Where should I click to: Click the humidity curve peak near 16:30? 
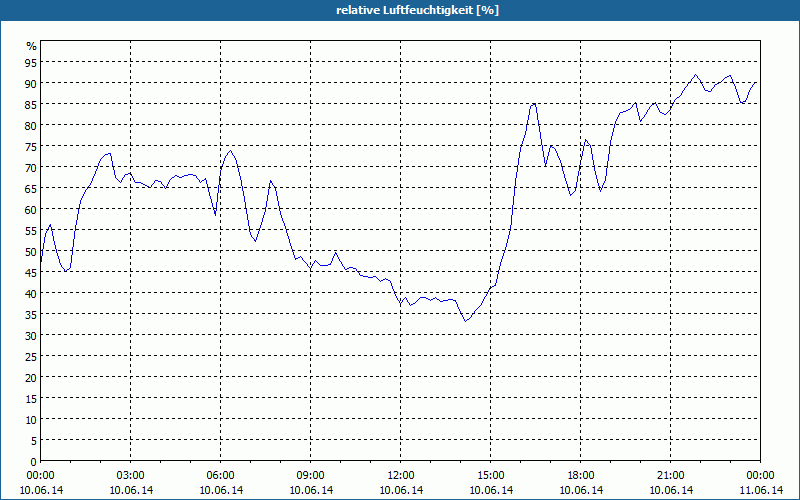click(x=533, y=104)
